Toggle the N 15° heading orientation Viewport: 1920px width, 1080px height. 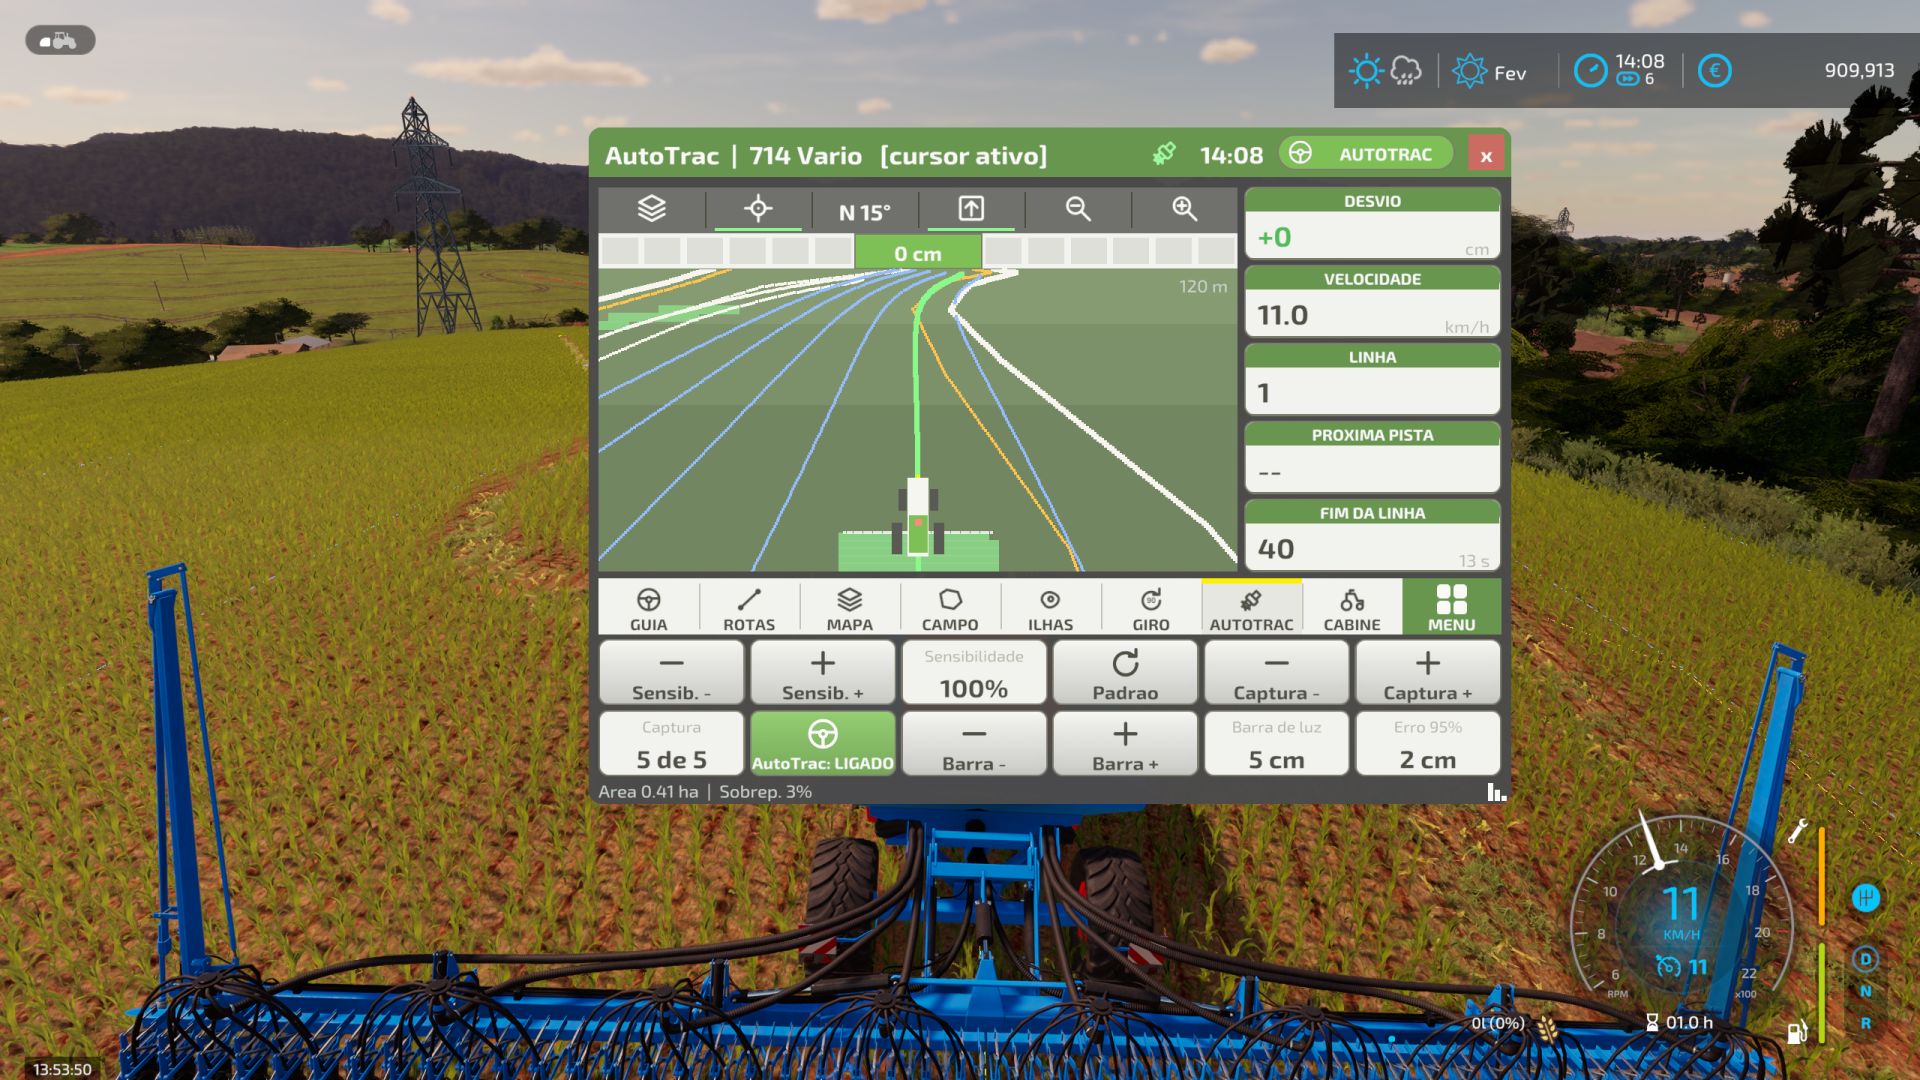864,212
